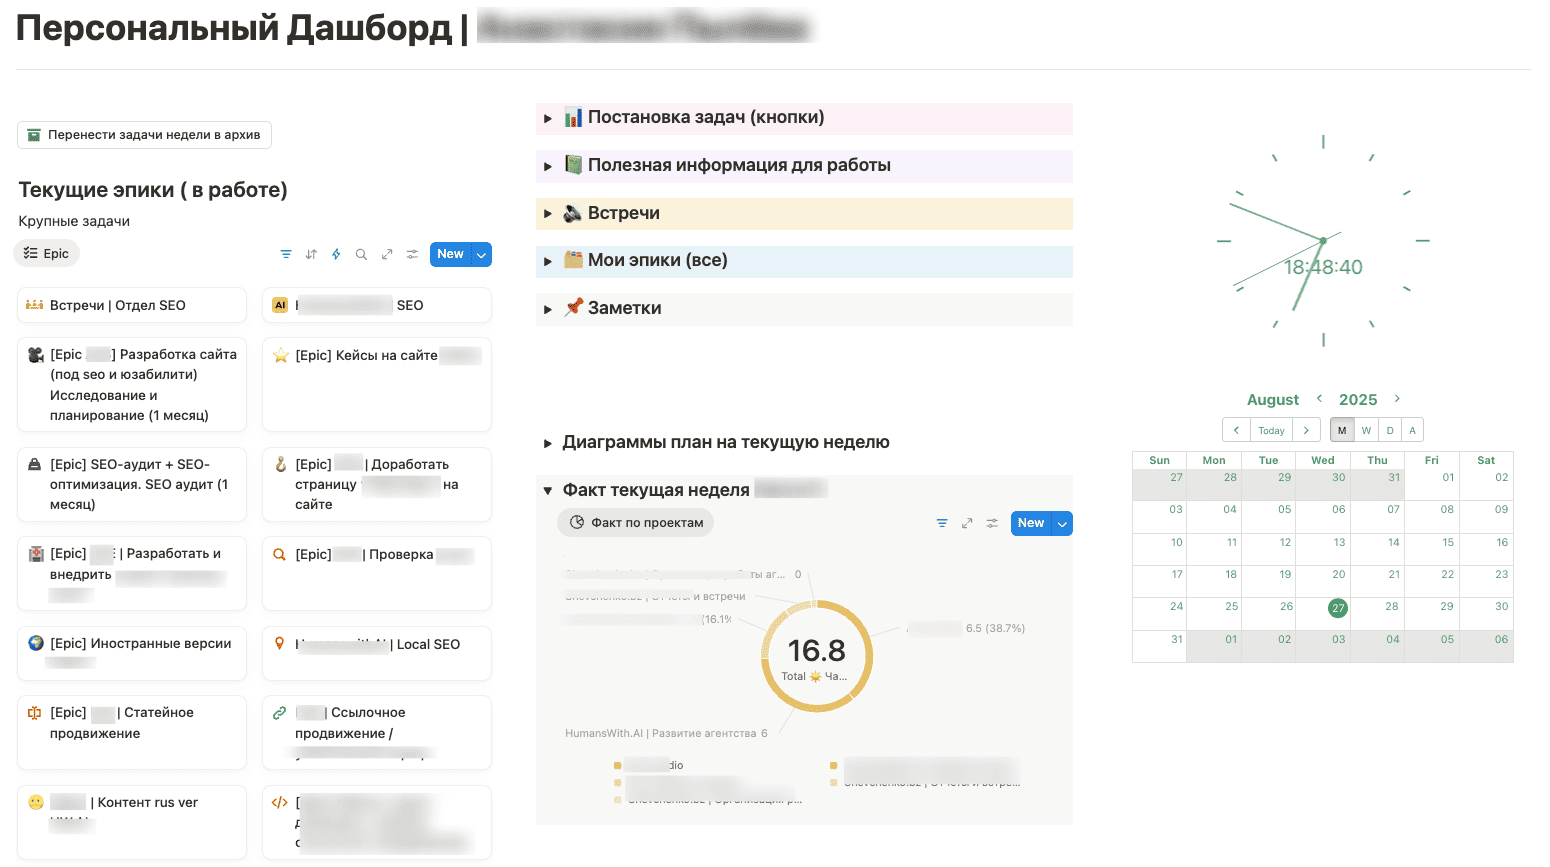
Task: Switch calendar to agenda view (A)
Action: point(1412,430)
